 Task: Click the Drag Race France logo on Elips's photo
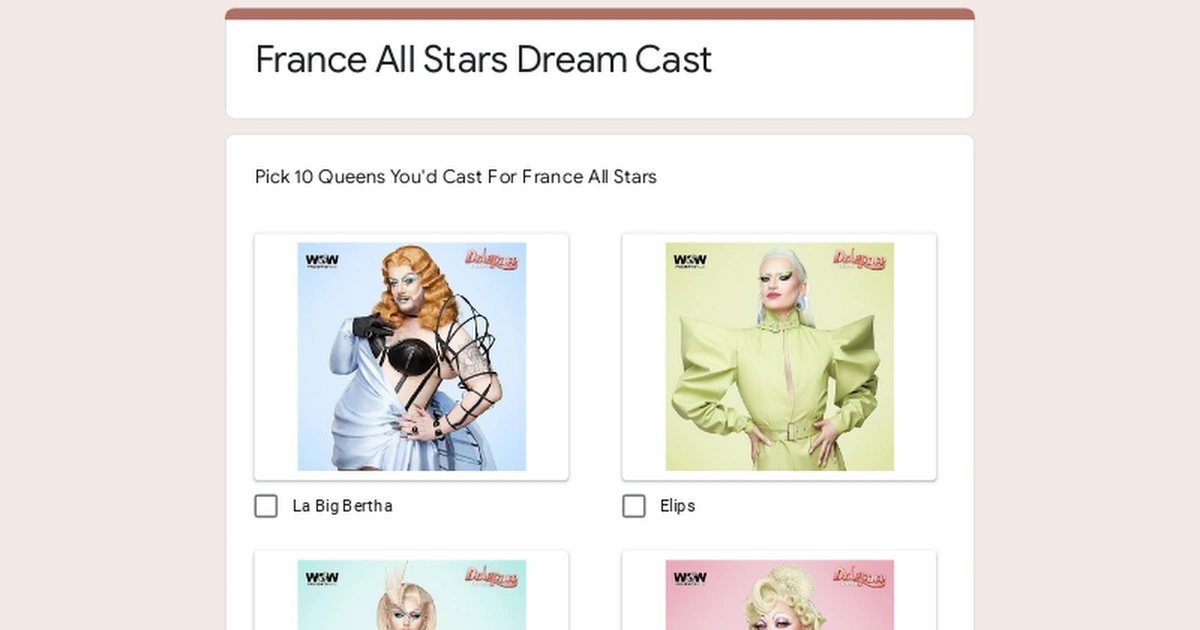click(x=860, y=258)
